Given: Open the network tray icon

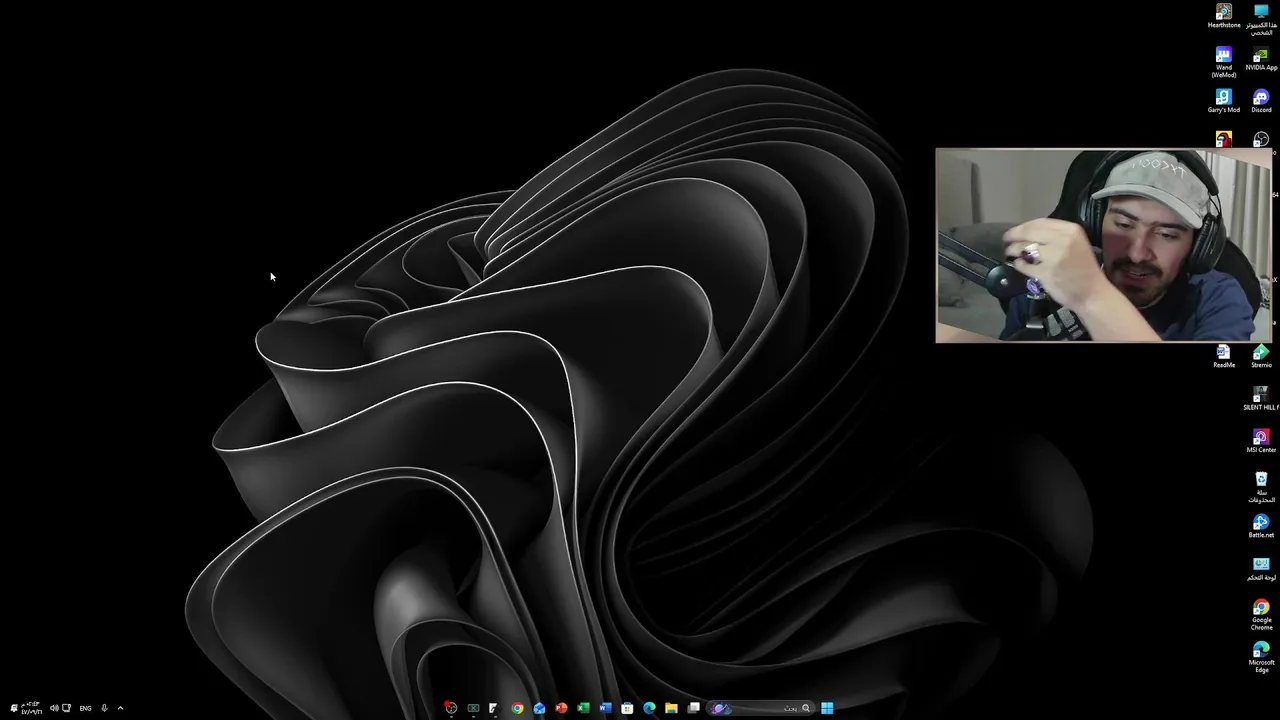Looking at the screenshot, I should point(66,708).
